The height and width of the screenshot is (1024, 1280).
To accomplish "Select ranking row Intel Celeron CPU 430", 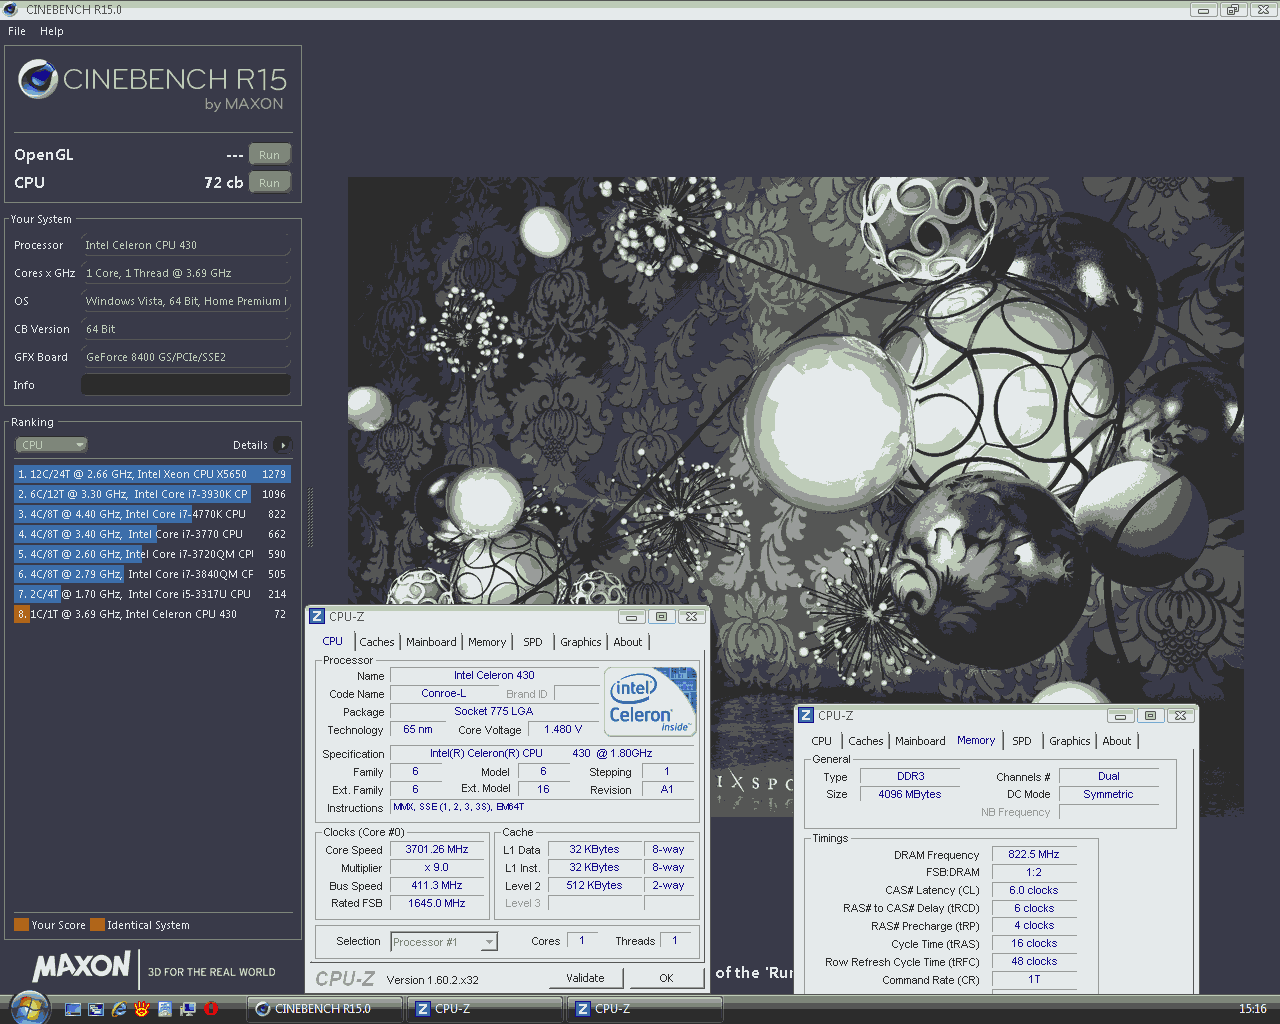I will (x=152, y=614).
